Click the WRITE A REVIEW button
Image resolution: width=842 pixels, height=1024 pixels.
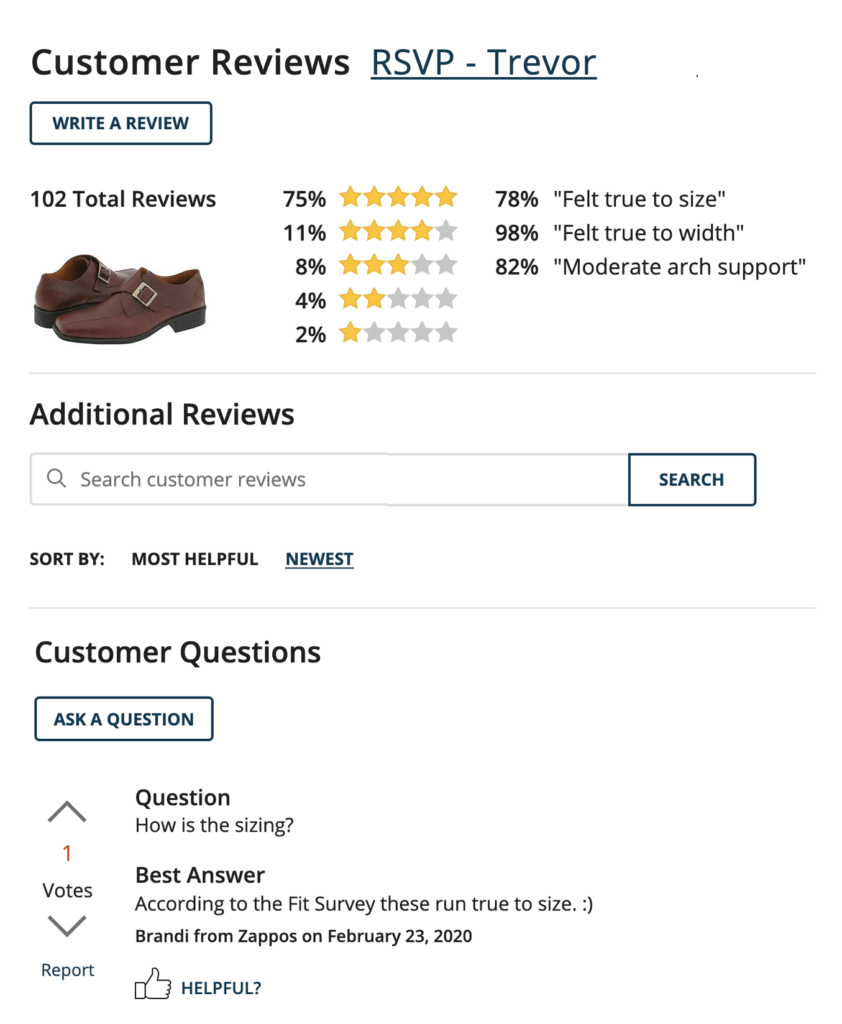(x=120, y=122)
